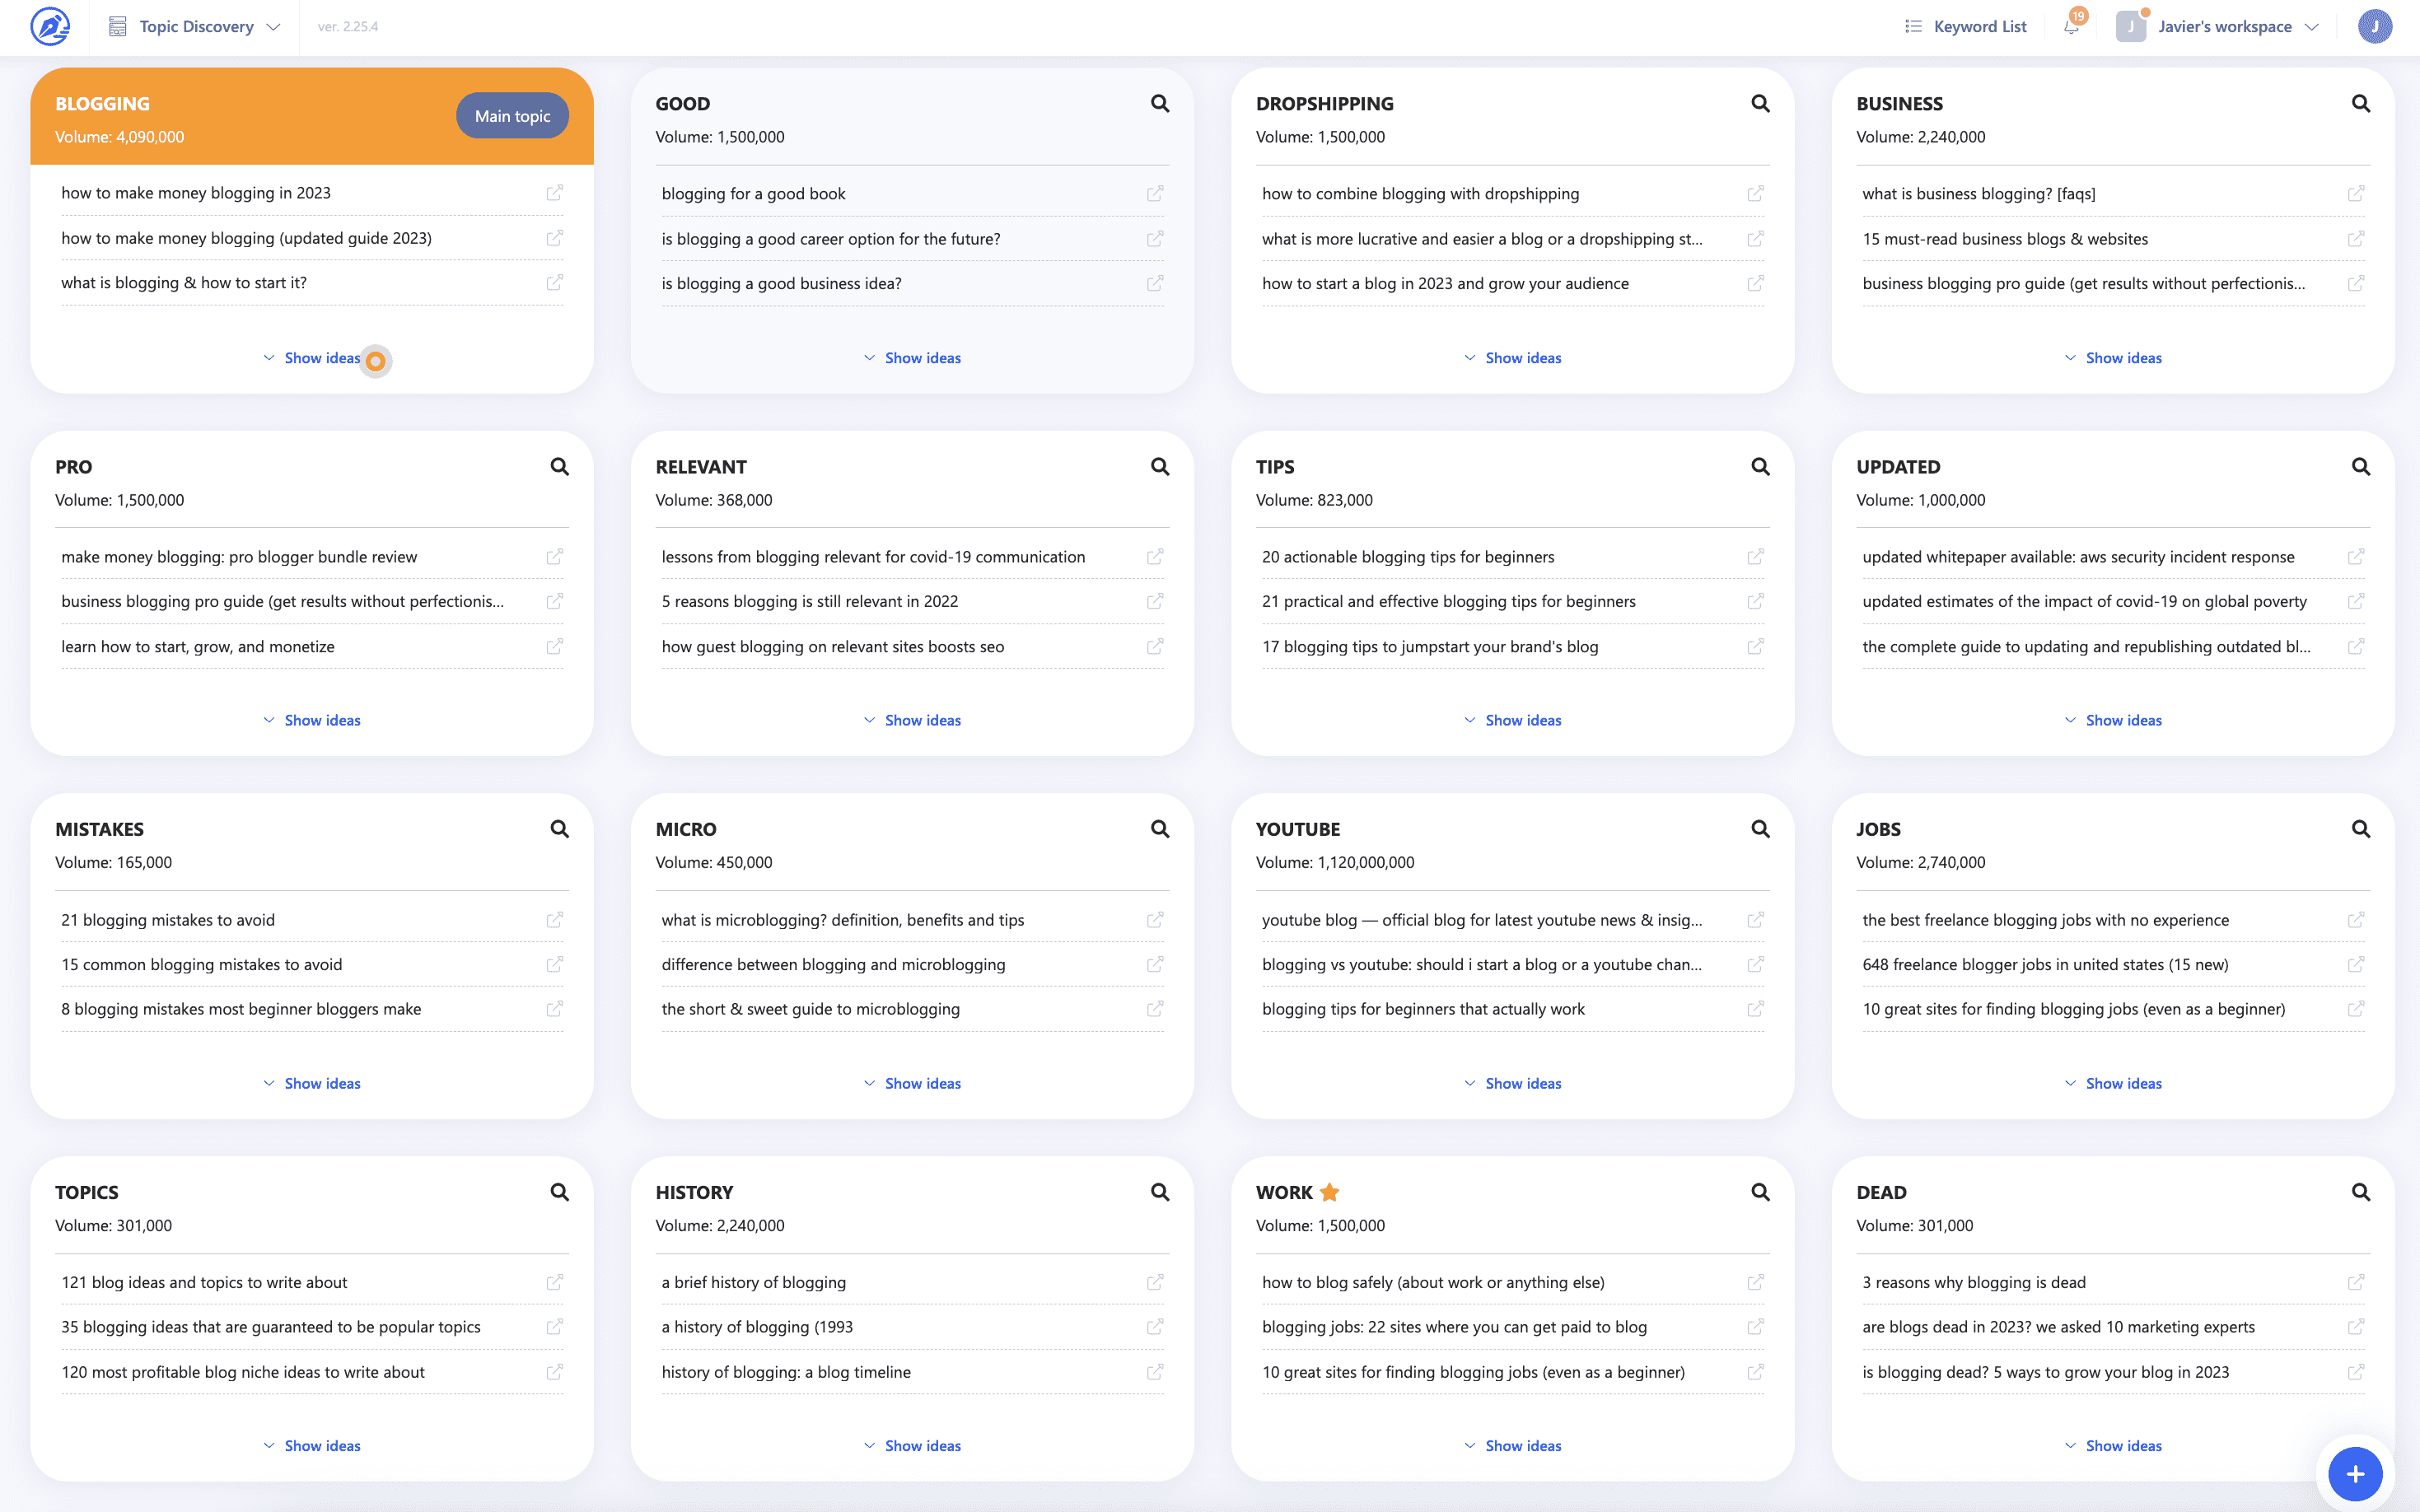Search the GOOD topic magnifier icon
The image size is (2420, 1512).
click(1160, 103)
